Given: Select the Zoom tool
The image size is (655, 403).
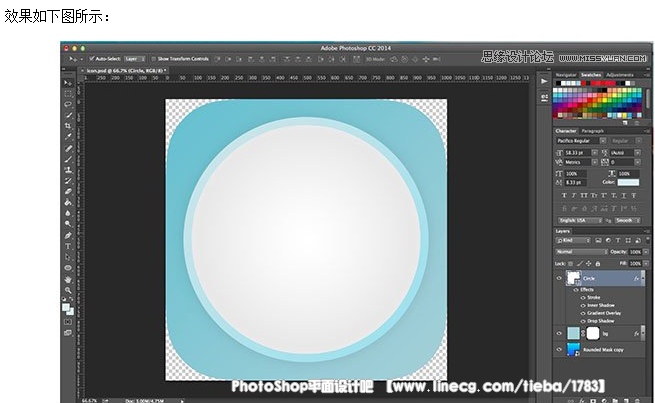Looking at the screenshot, I should pos(68,290).
